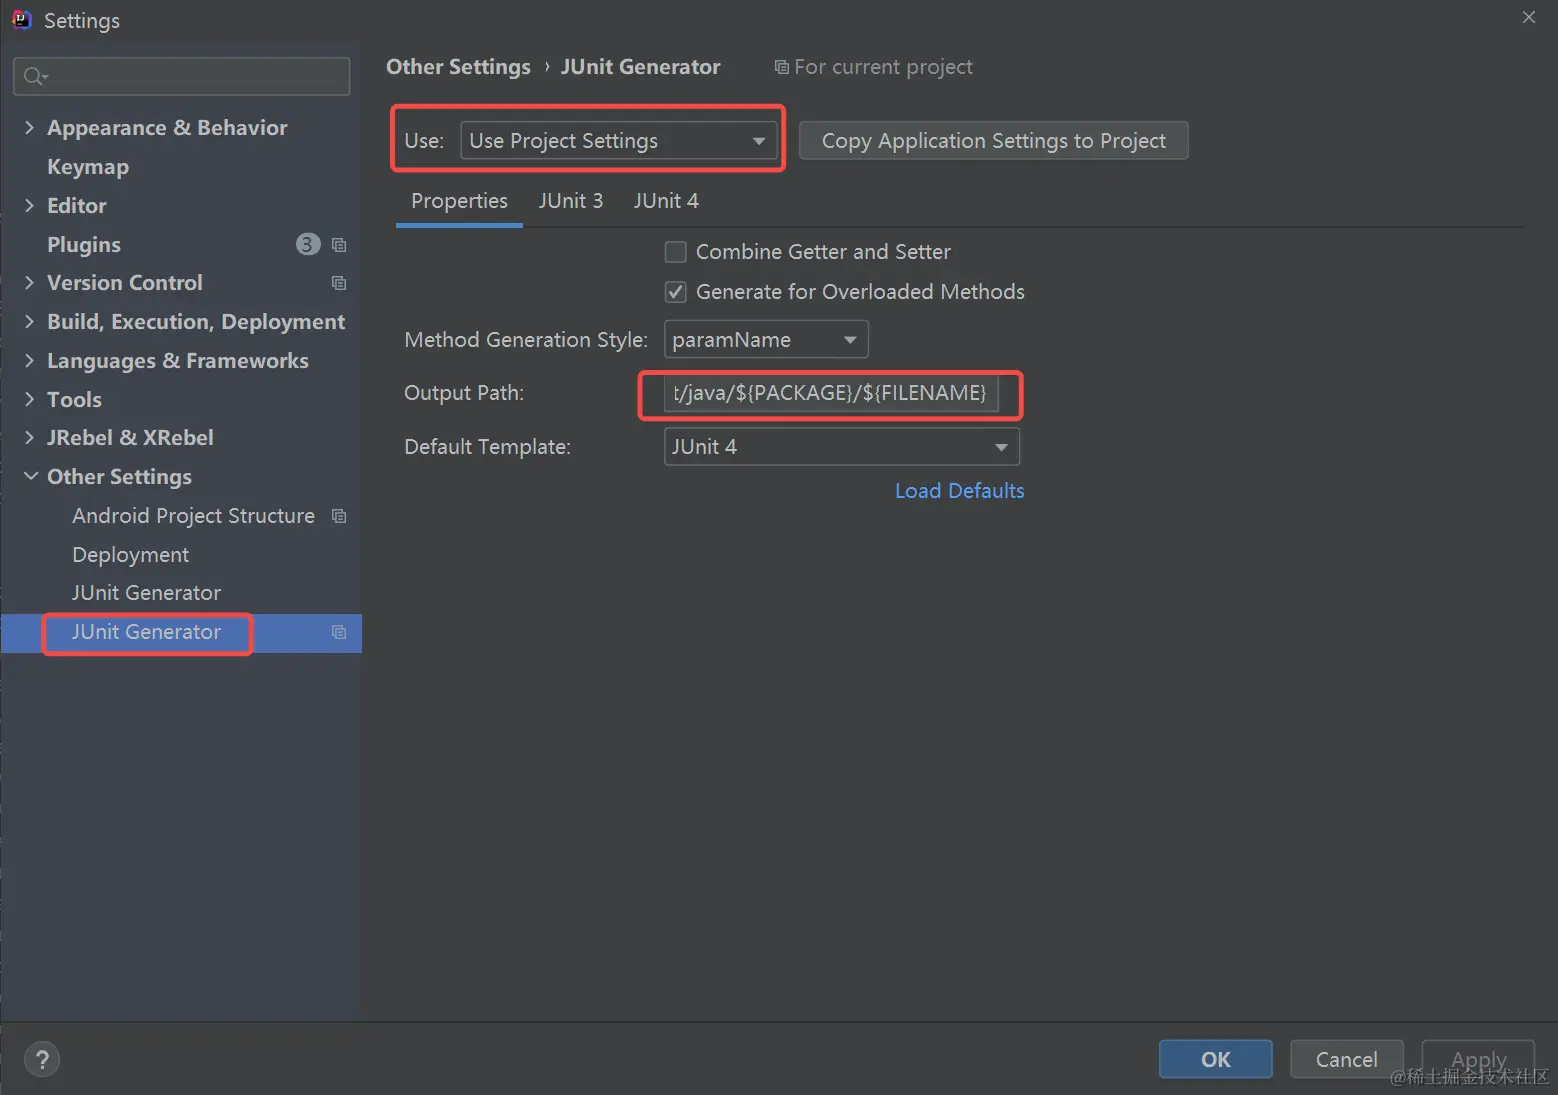Open the help question mark button
This screenshot has height=1095, width=1558.
(42, 1060)
